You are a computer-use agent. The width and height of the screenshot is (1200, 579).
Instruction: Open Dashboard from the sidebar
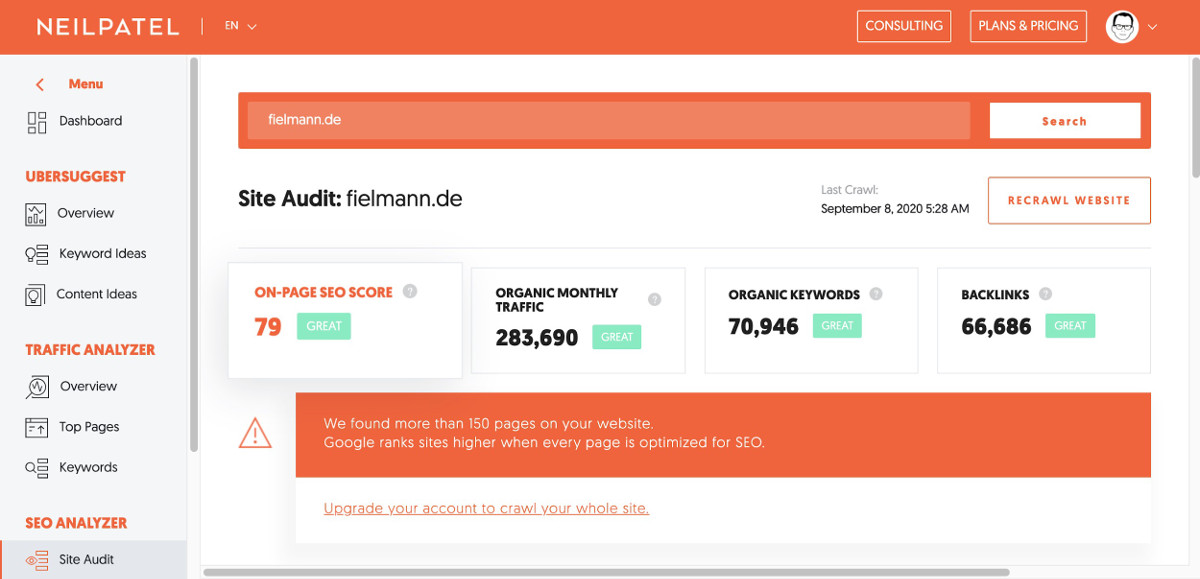point(93,122)
